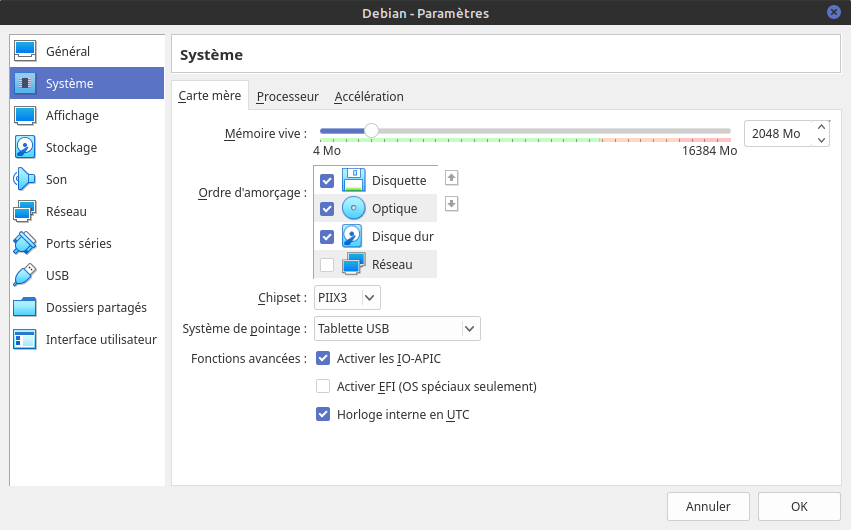Switch to the Carte mère tab
Image resolution: width=851 pixels, height=530 pixels.
[x=209, y=96]
